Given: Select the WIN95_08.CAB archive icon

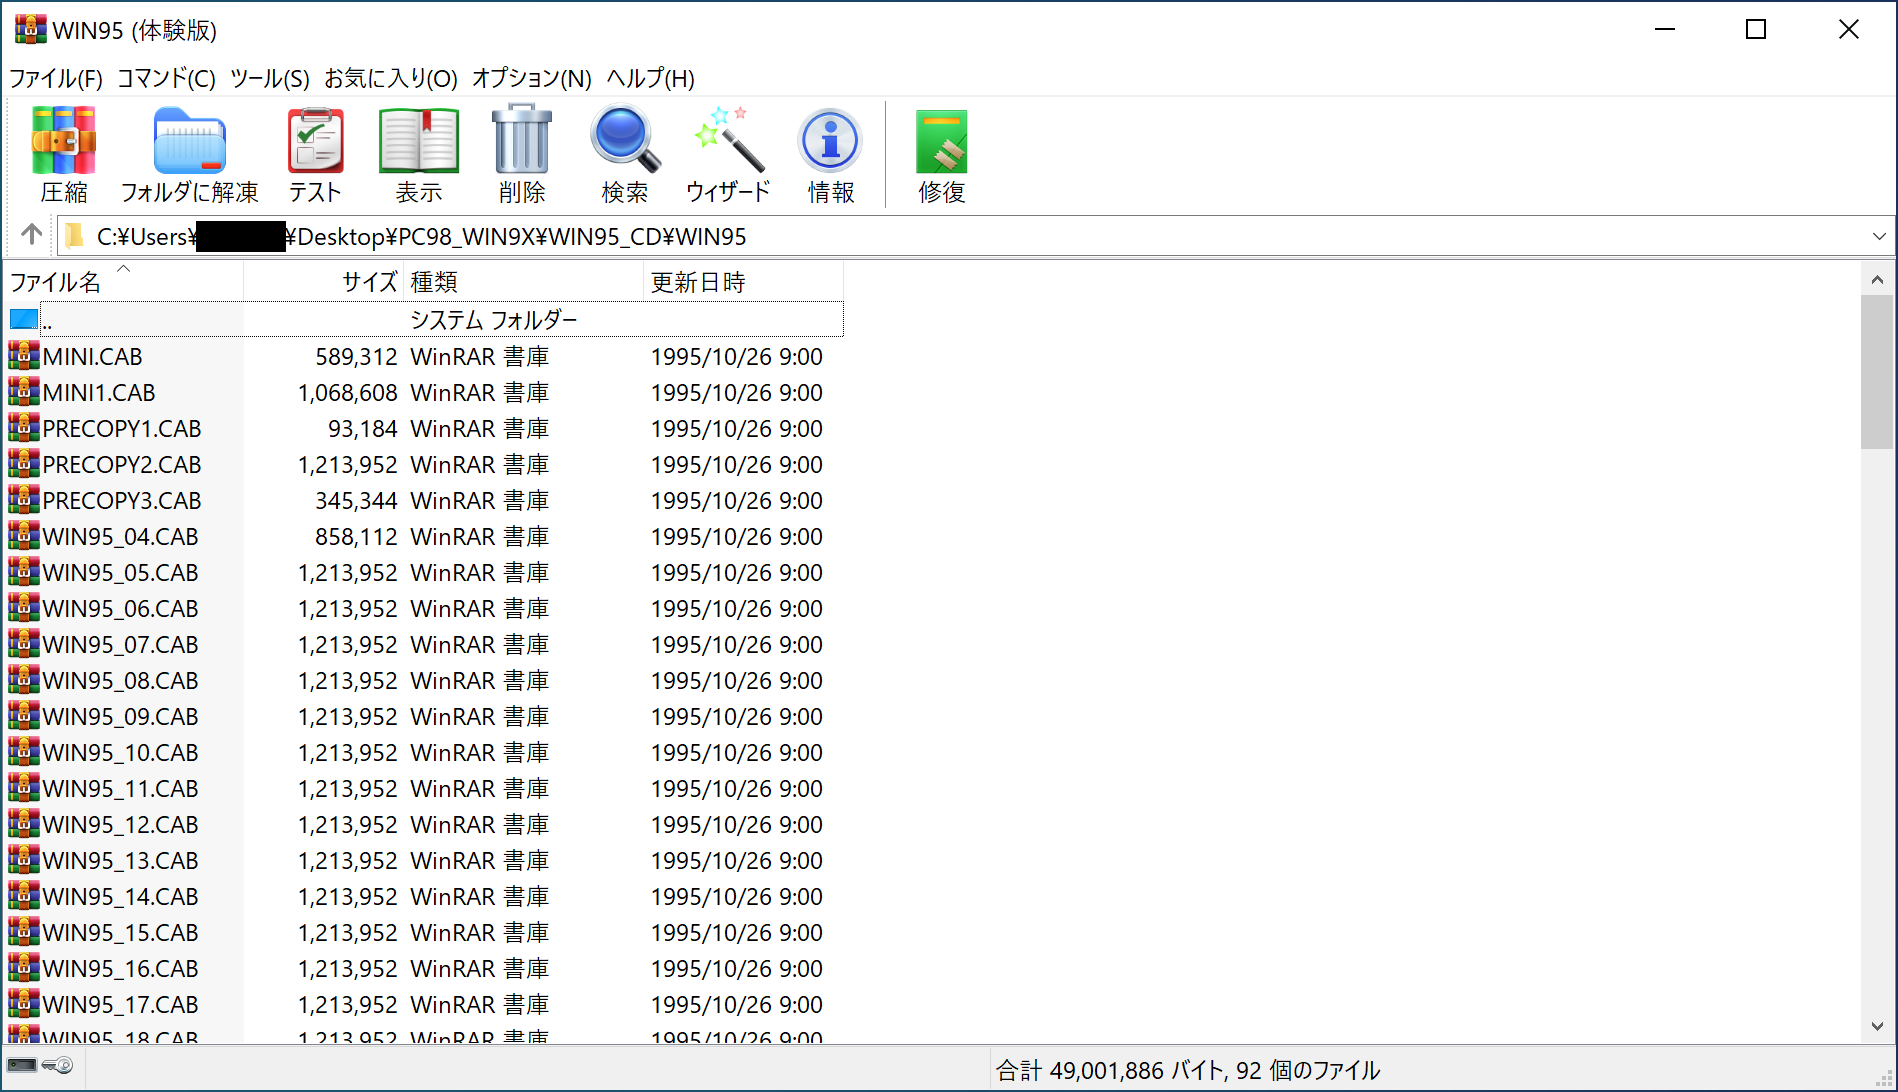Looking at the screenshot, I should point(24,680).
